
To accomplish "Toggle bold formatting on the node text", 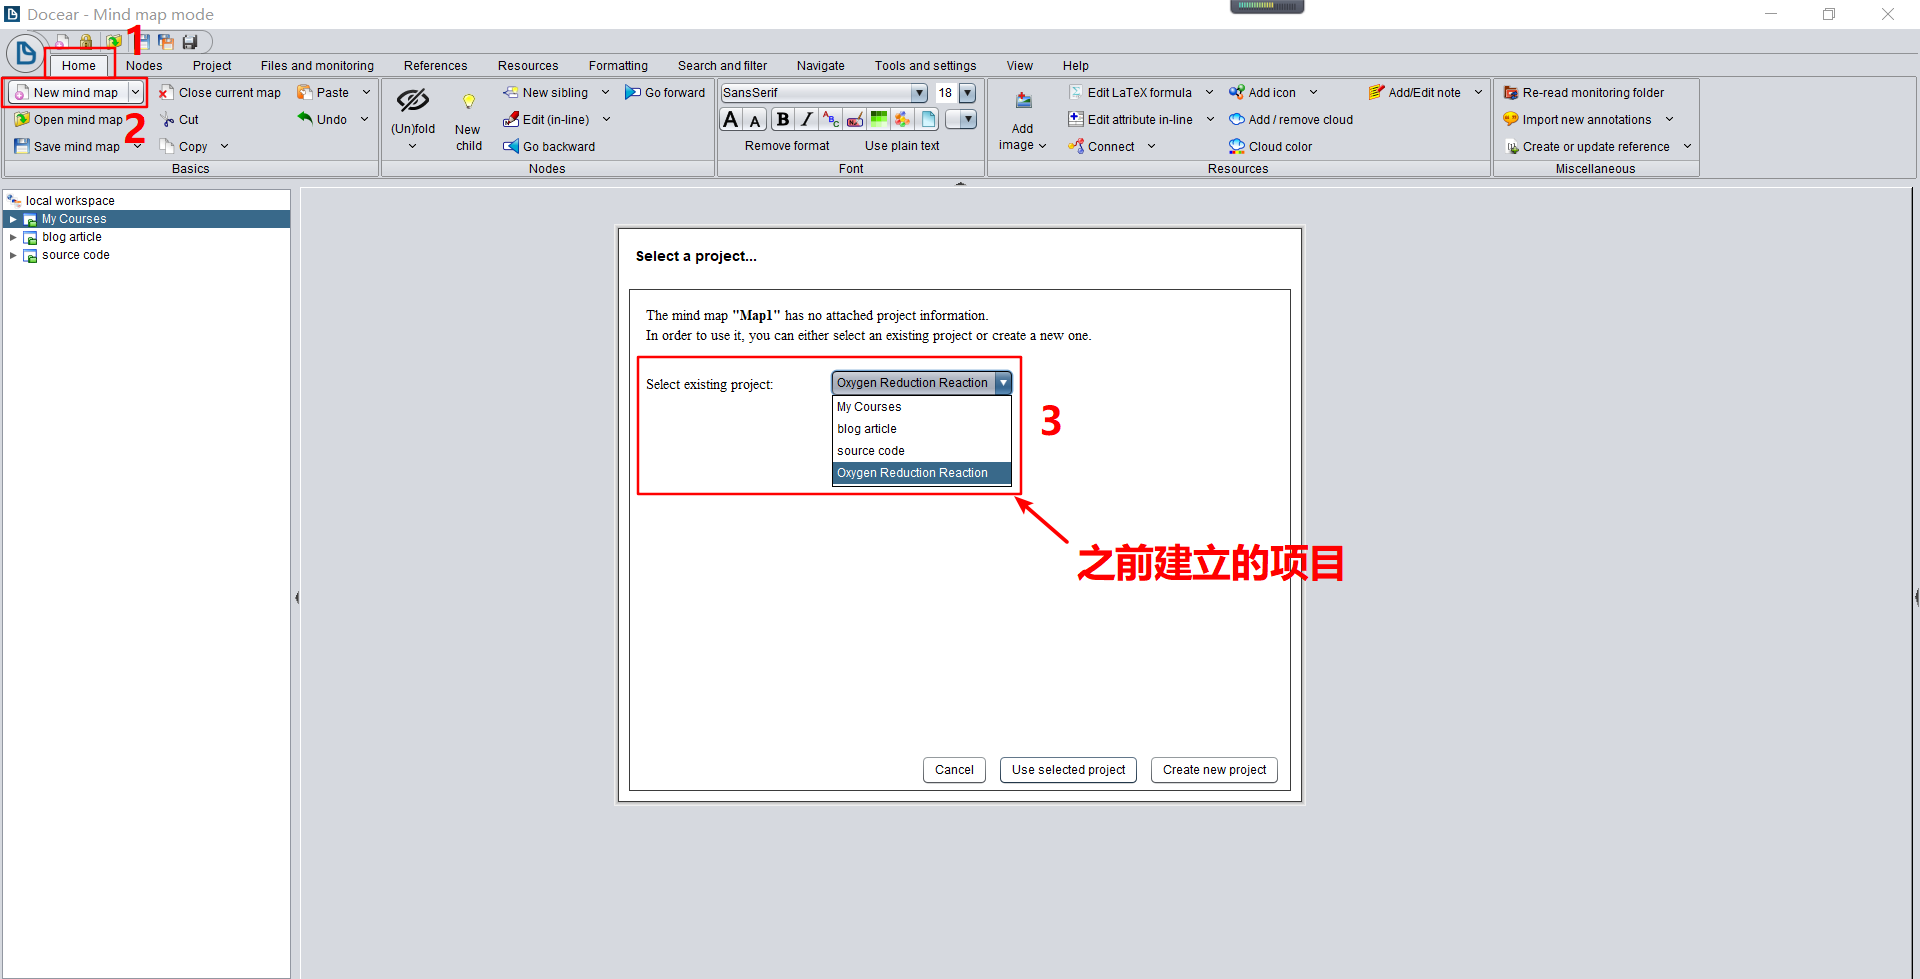I will click(782, 119).
